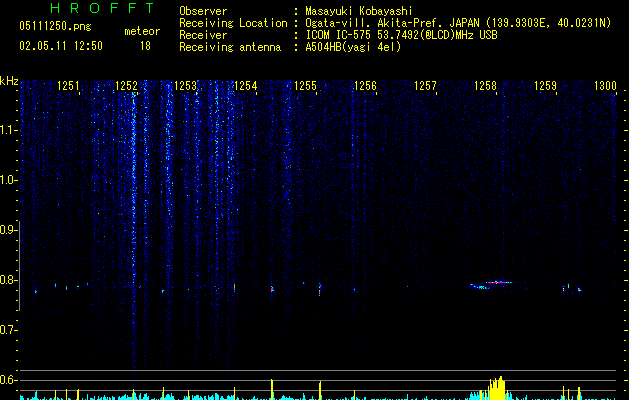
Task: Click the 0.9 kHz frequency label
Action: (8, 230)
